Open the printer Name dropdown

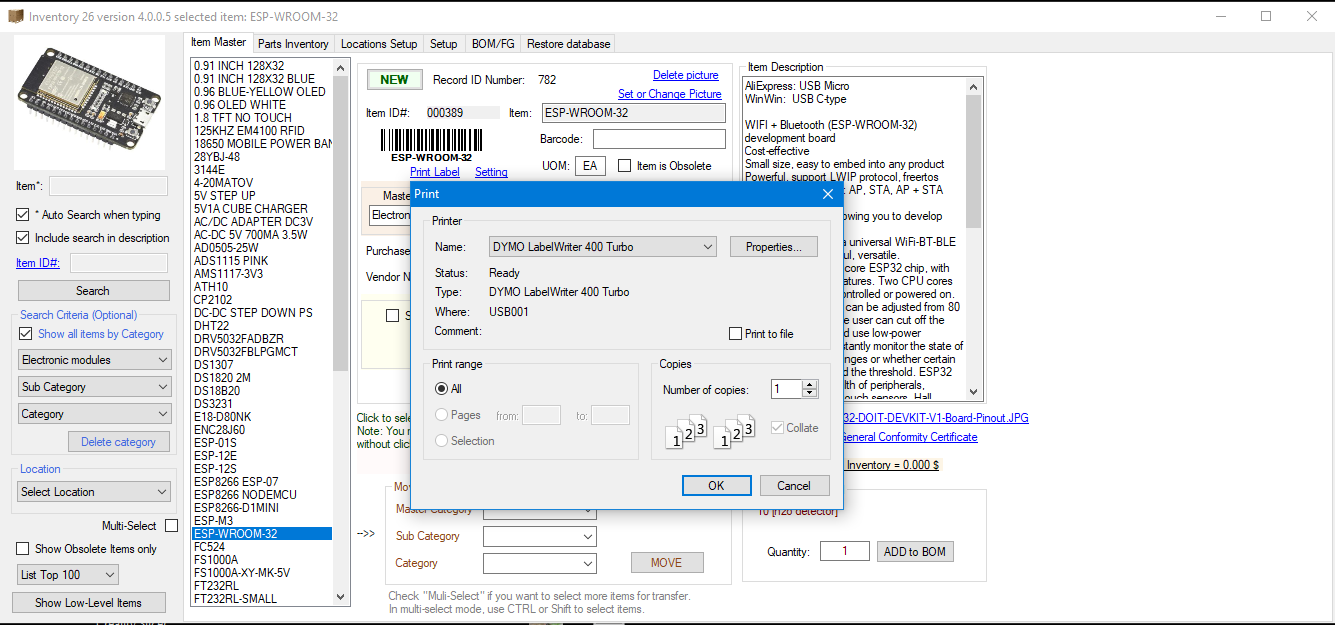click(603, 247)
